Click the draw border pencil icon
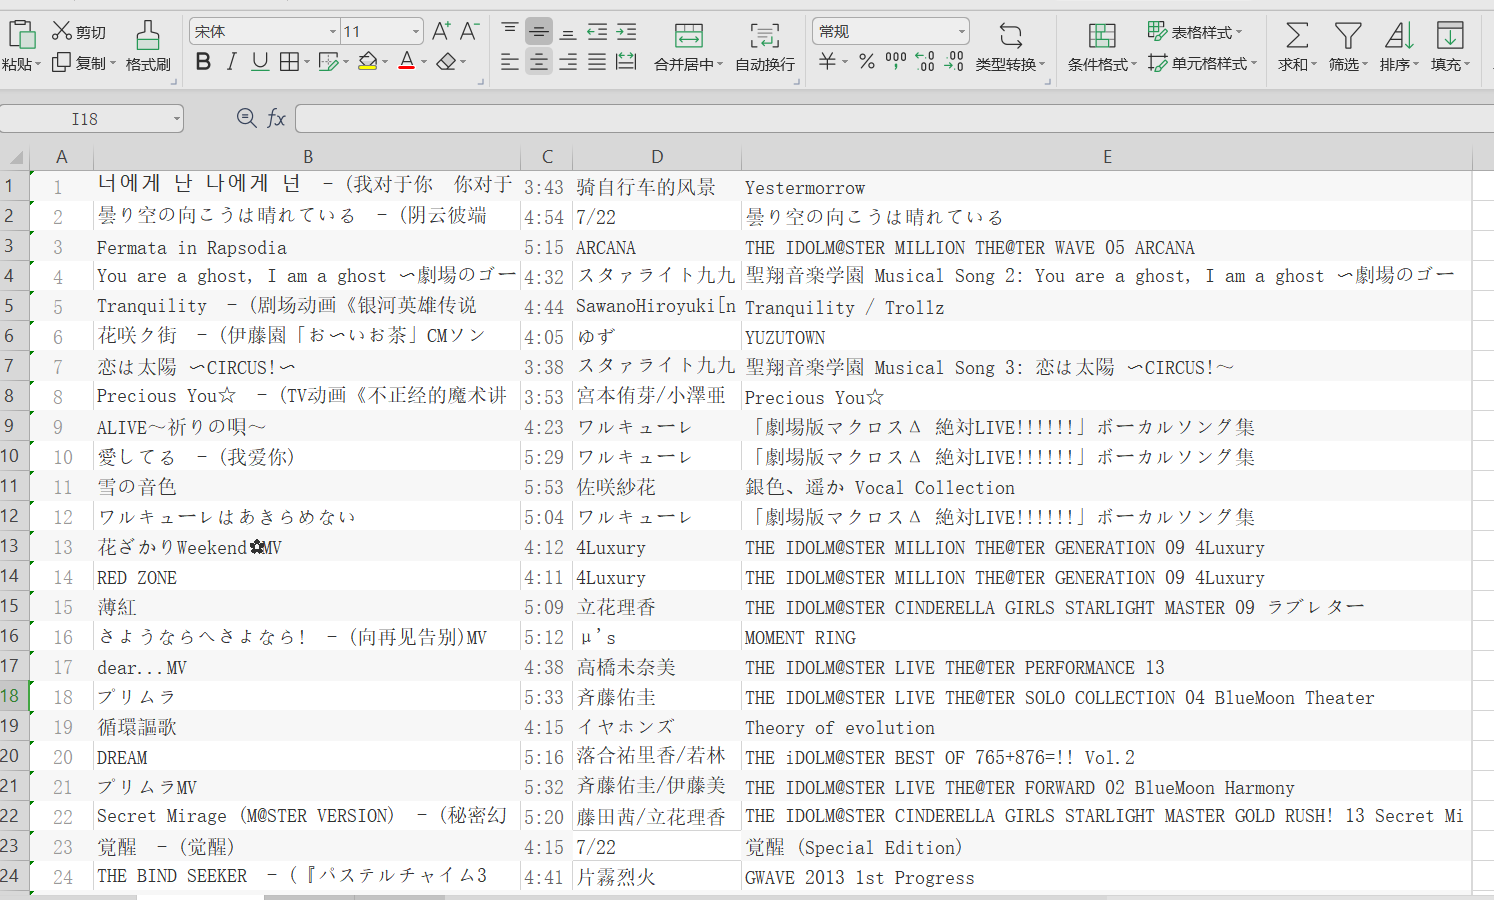 tap(327, 62)
